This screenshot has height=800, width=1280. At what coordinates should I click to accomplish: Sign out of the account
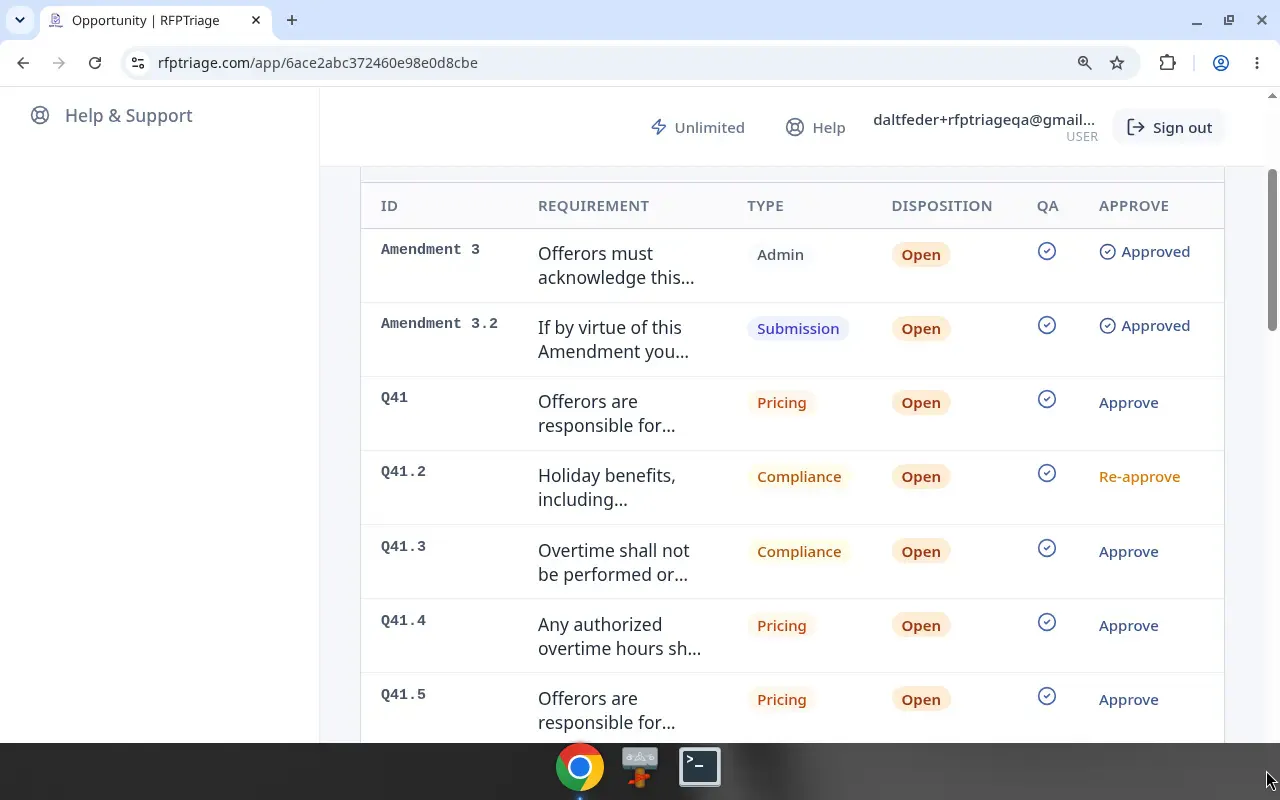coord(1169,127)
